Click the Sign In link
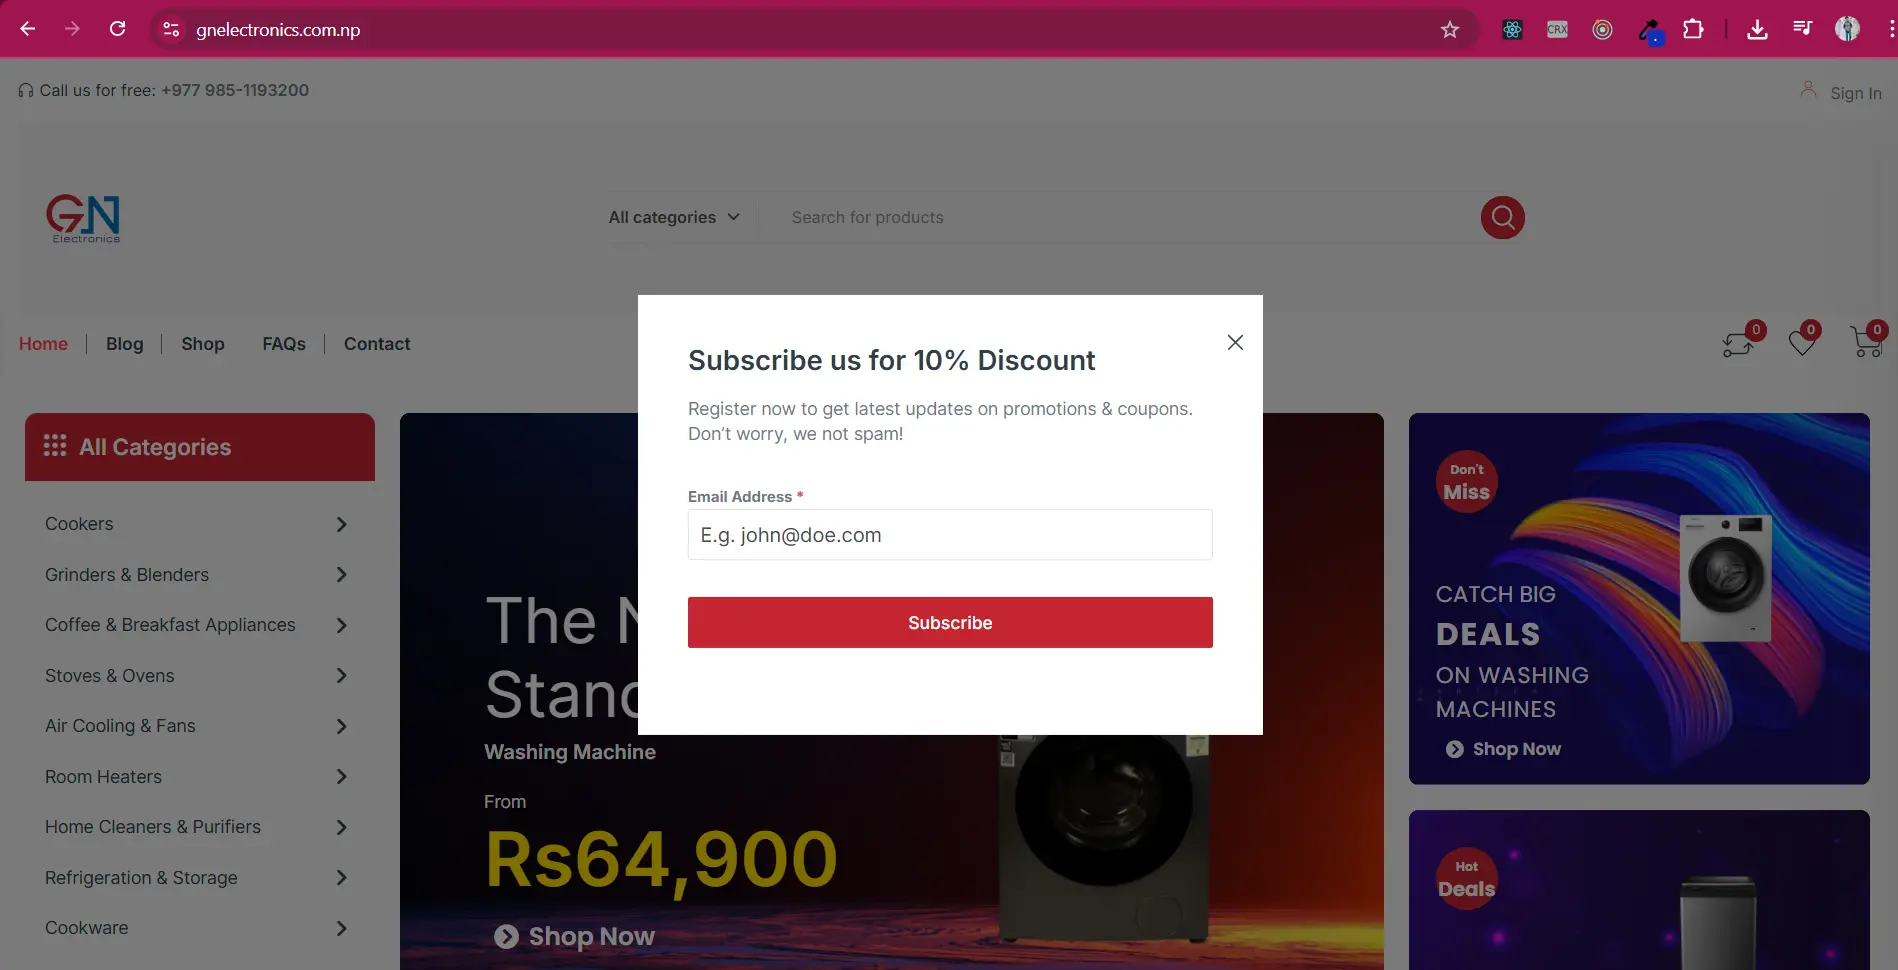 [x=1855, y=93]
